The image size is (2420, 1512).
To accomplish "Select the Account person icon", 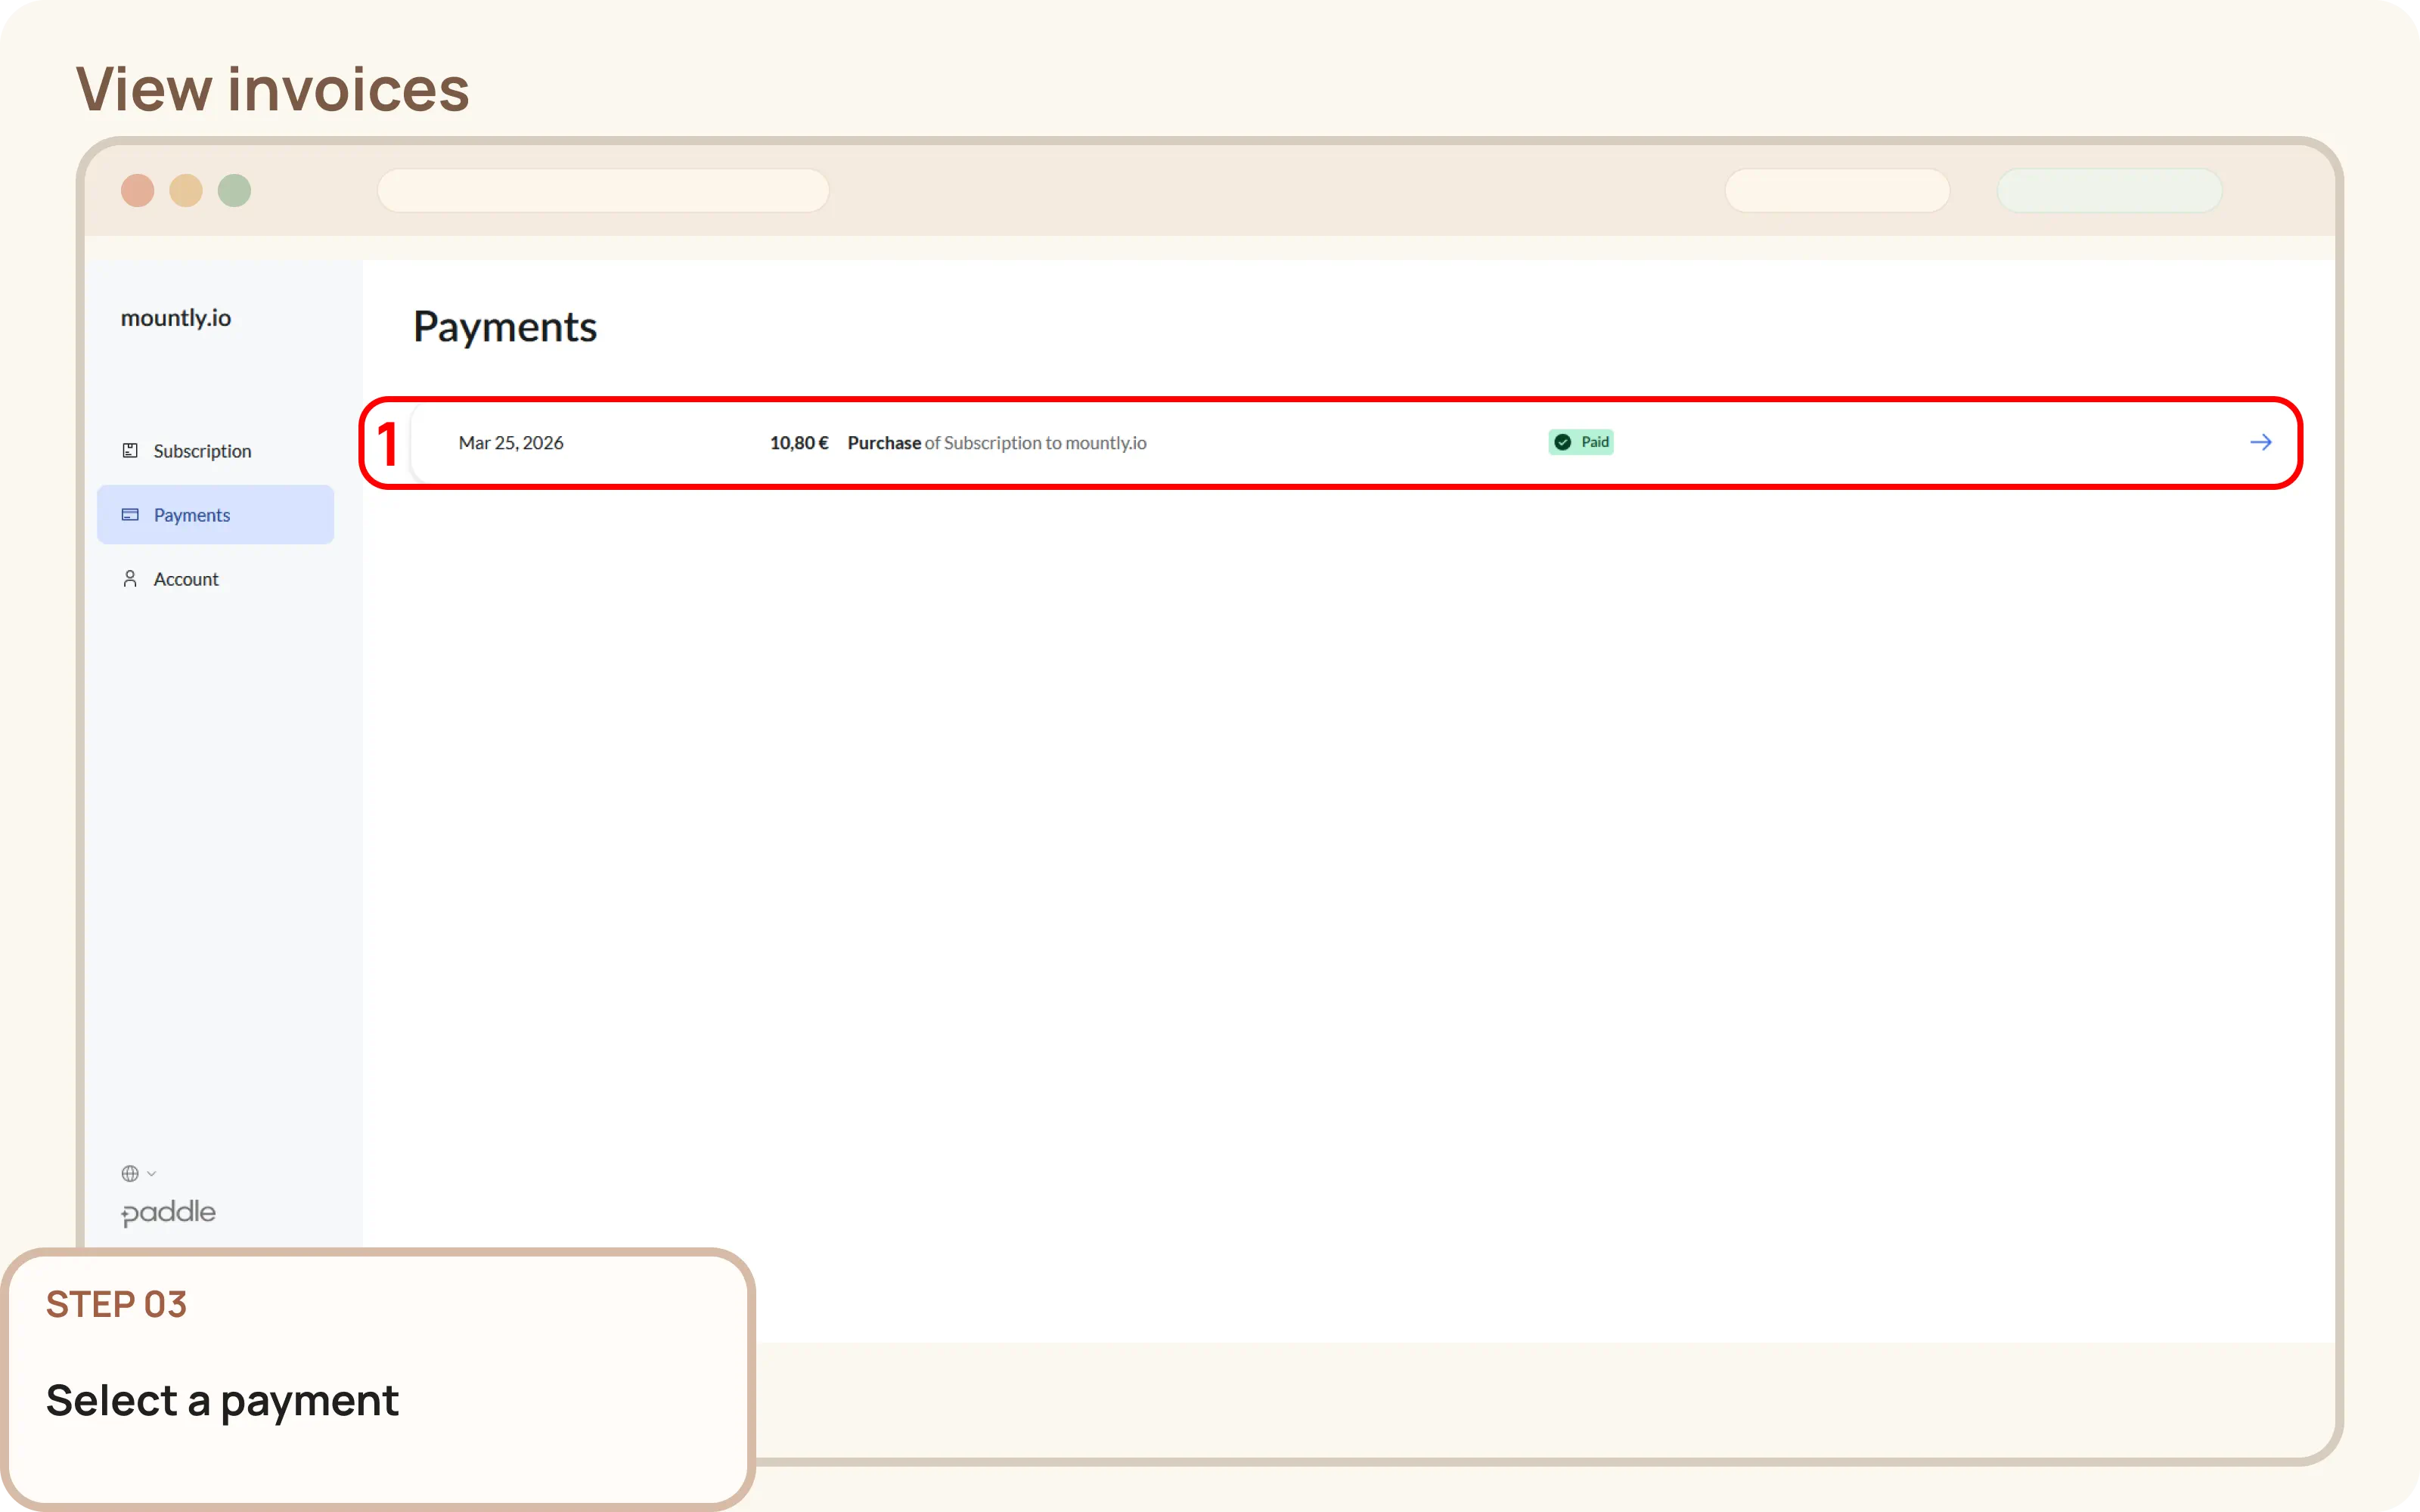I will (130, 578).
